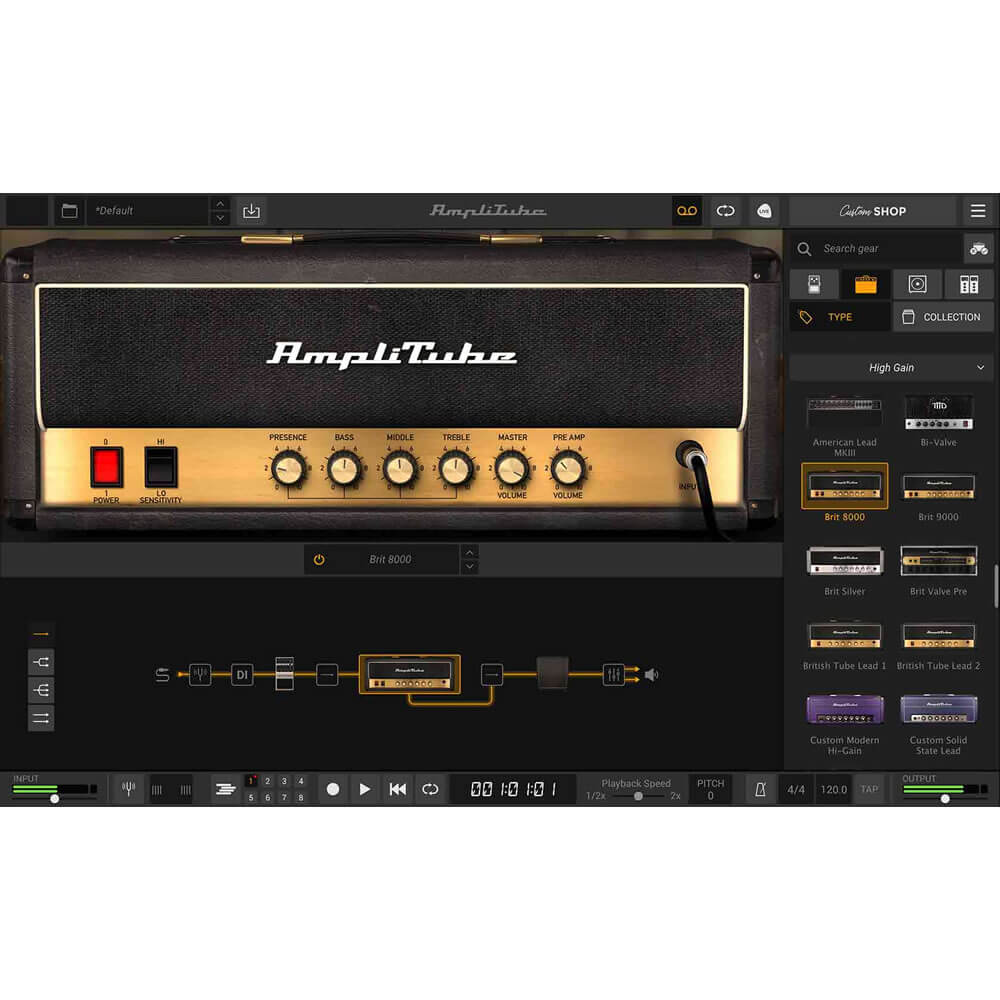Click the TAP tempo button
Screen dimensions: 1000x1000
[x=869, y=789]
